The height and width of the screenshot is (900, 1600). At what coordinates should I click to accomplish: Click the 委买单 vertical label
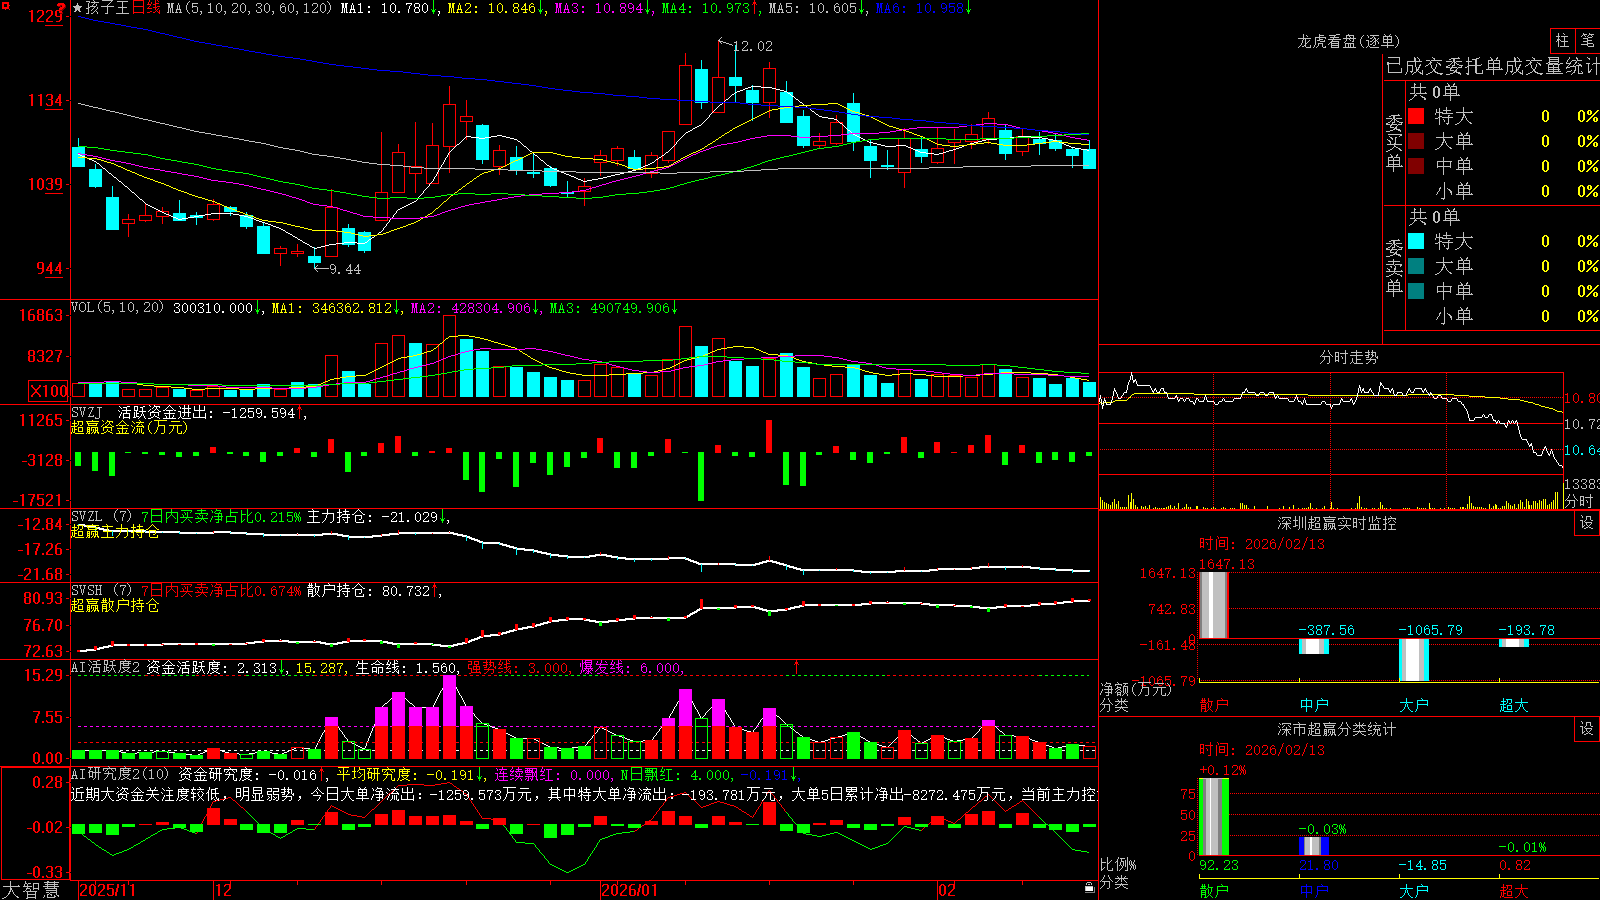[x=1394, y=142]
